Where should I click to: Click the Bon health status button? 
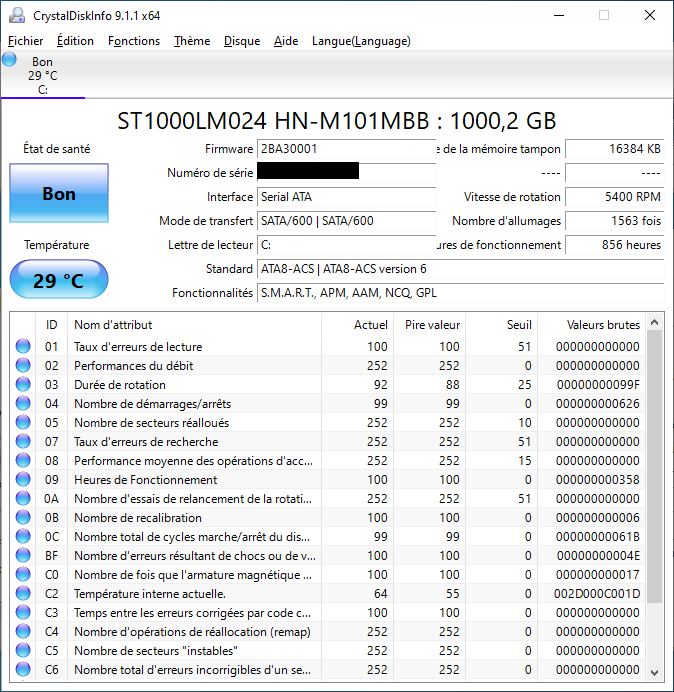click(59, 193)
